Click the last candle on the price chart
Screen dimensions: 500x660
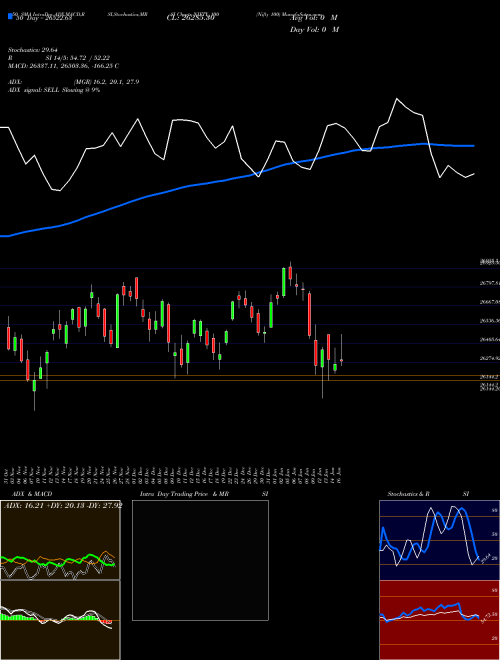(341, 360)
